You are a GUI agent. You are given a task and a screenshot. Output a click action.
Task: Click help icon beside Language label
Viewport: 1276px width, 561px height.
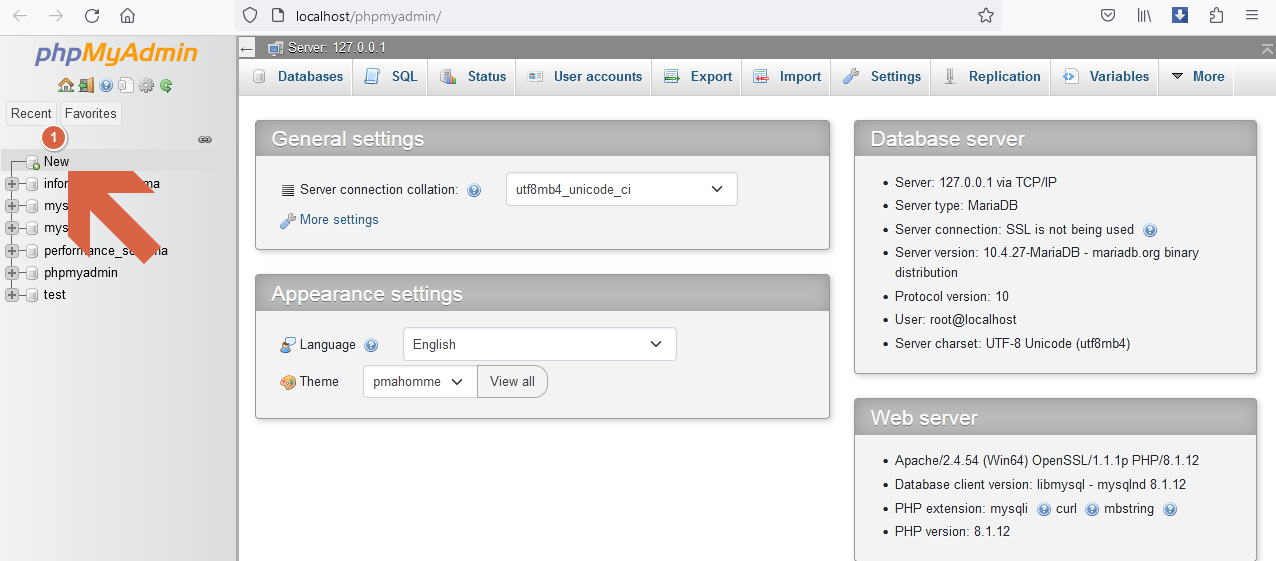click(x=371, y=345)
